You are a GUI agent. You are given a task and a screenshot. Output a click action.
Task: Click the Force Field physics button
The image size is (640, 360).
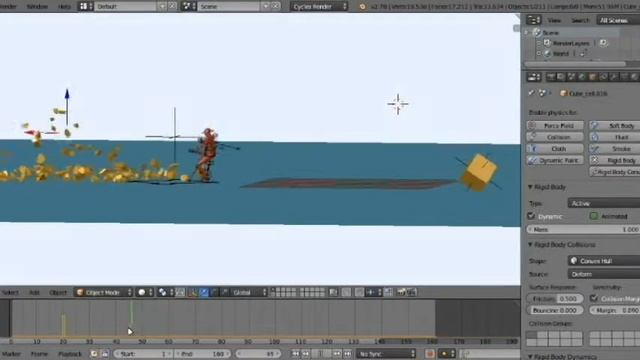[555, 125]
